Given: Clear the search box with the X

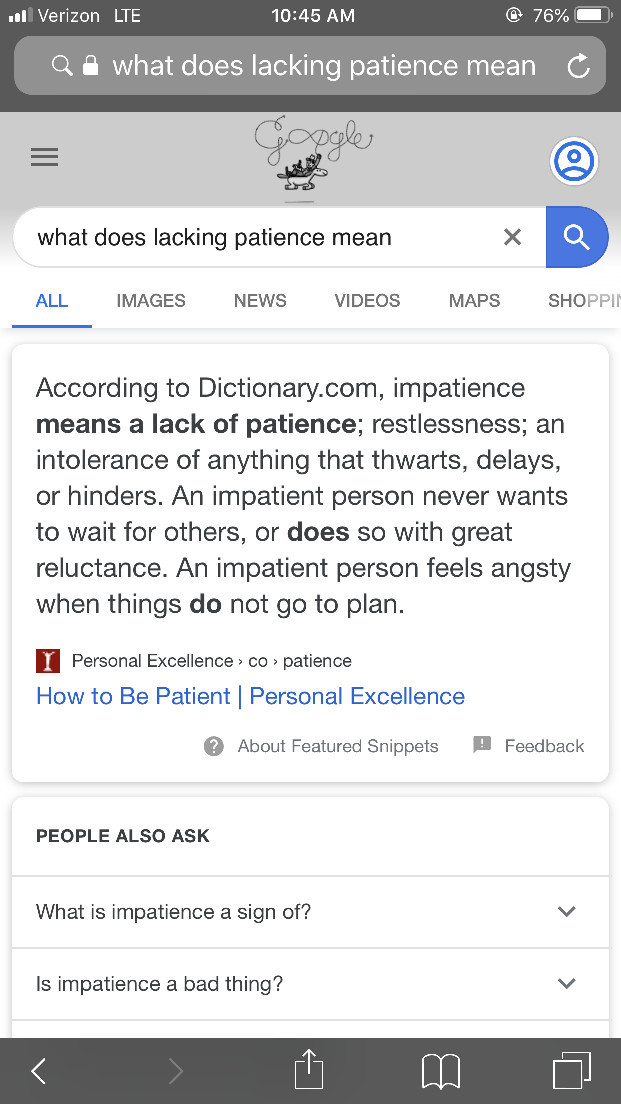Looking at the screenshot, I should click(512, 237).
